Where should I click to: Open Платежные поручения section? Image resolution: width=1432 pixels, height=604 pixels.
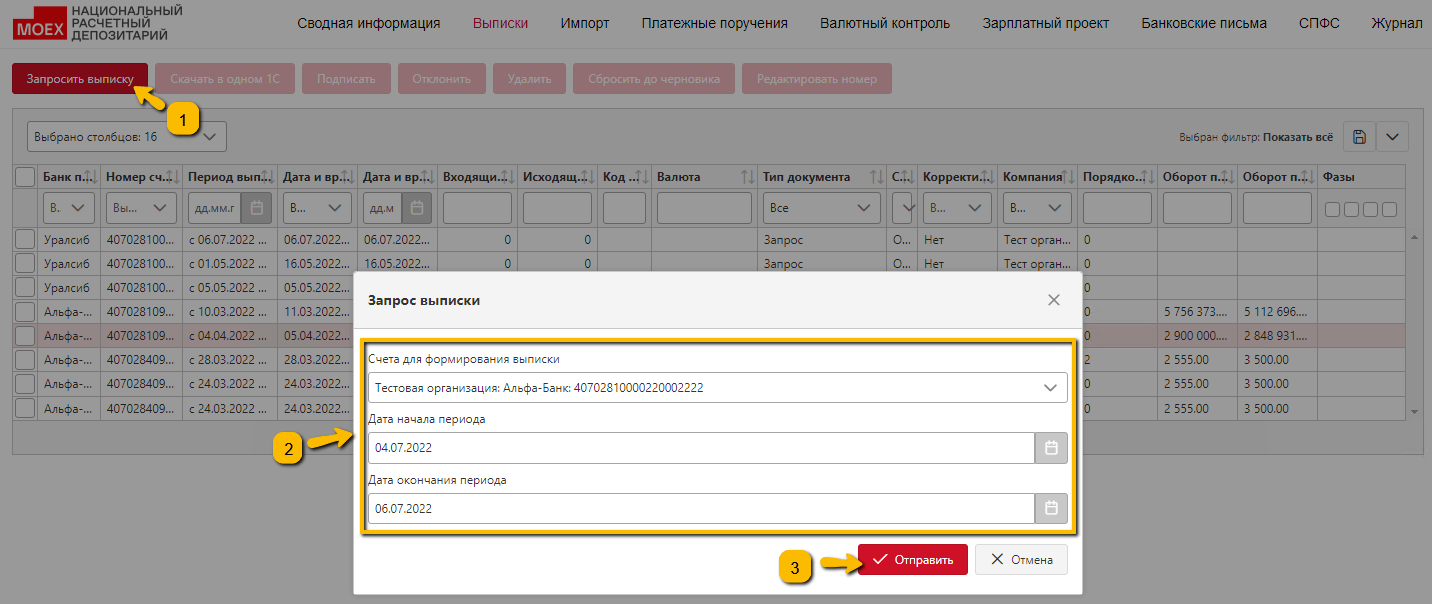point(715,23)
